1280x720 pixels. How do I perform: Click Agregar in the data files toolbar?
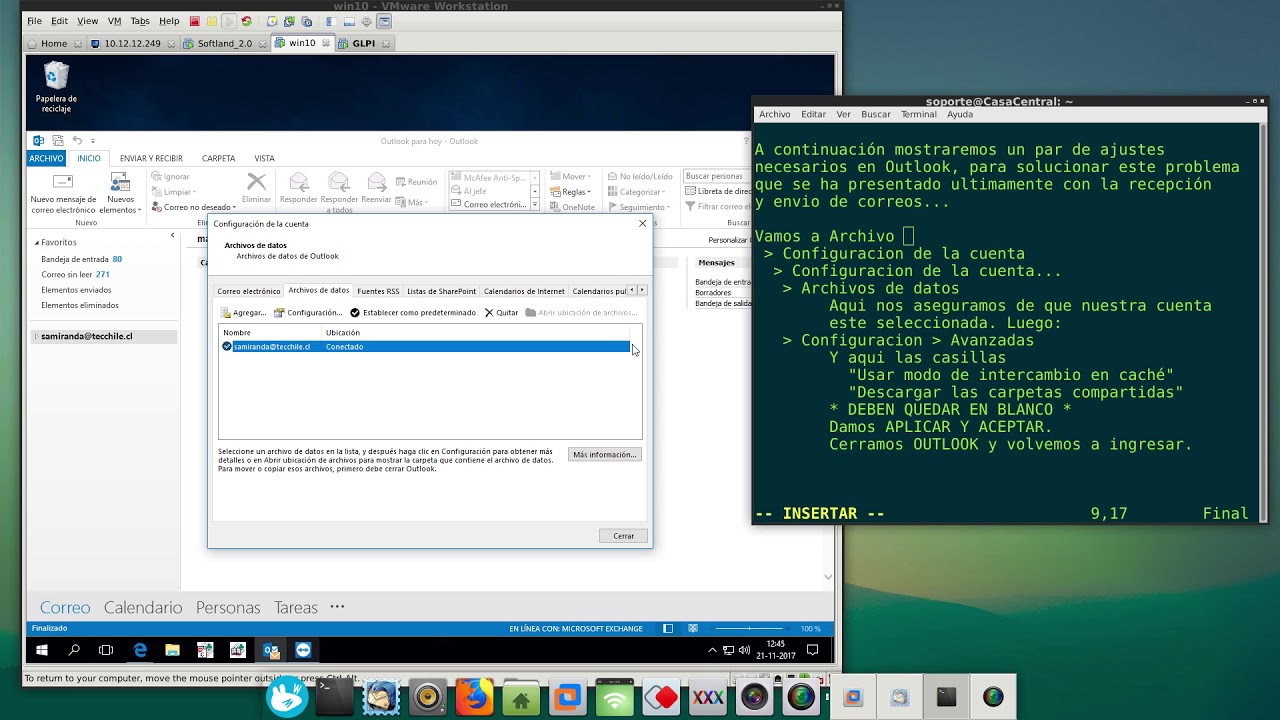pyautogui.click(x=244, y=313)
